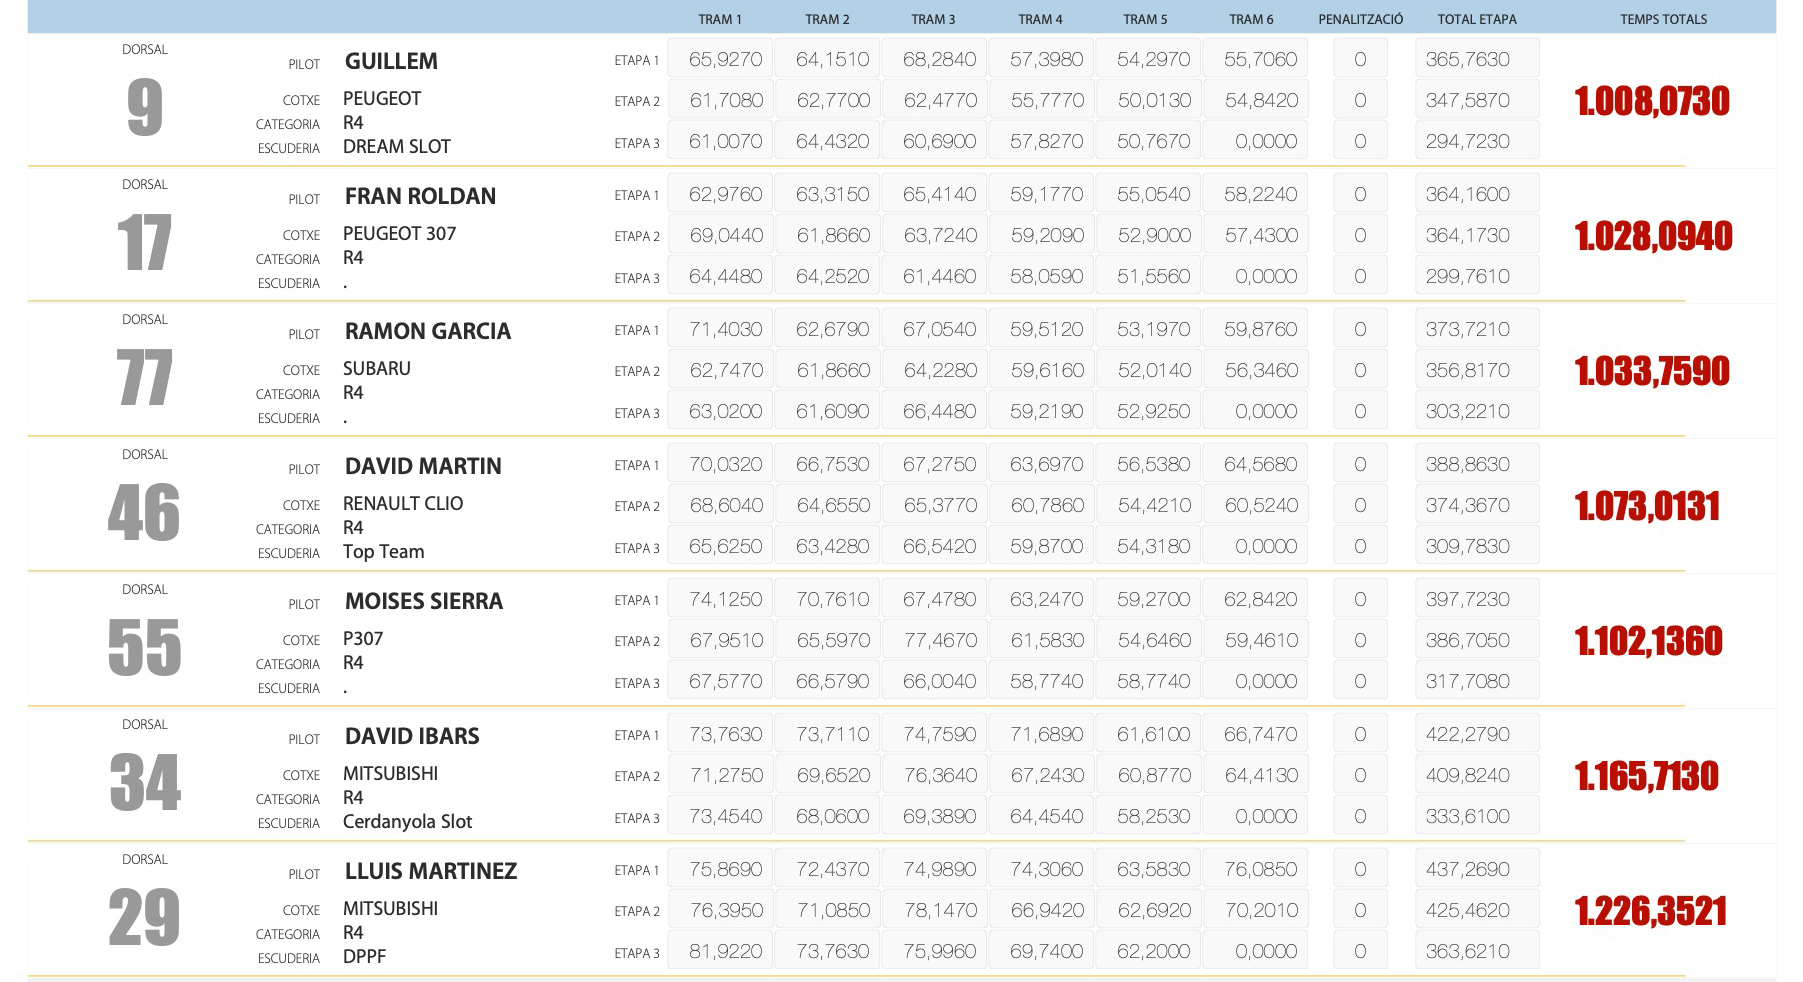
Task: Click dorsal number 17
Action: pos(145,243)
